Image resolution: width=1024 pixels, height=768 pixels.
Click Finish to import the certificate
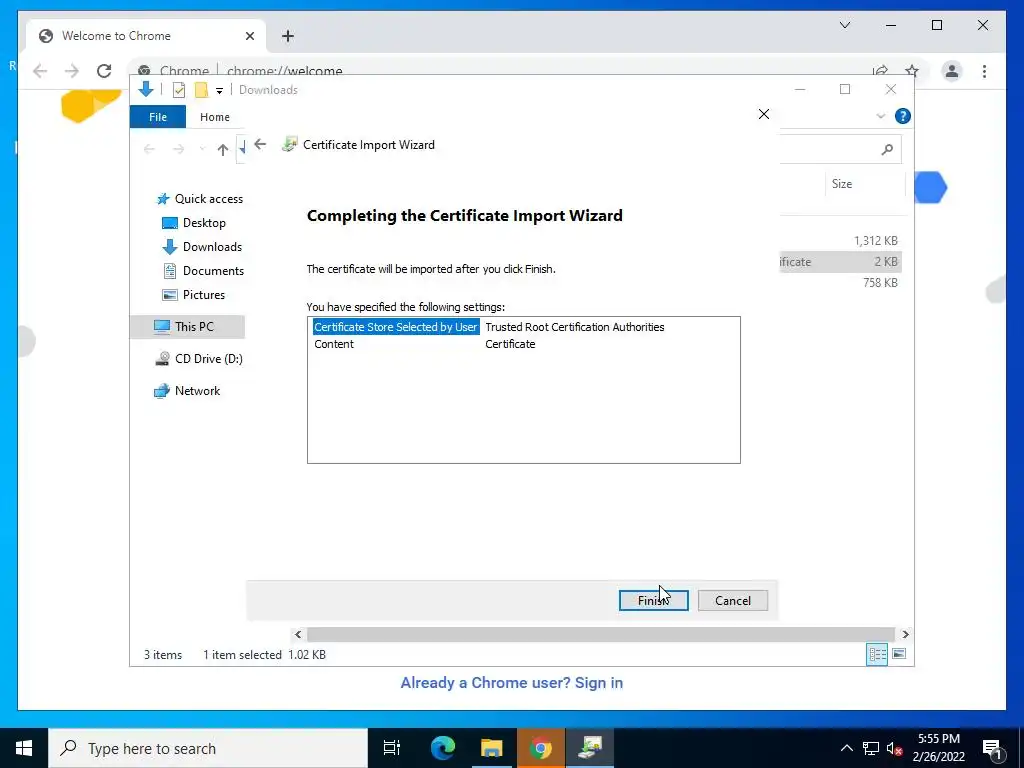[x=653, y=600]
